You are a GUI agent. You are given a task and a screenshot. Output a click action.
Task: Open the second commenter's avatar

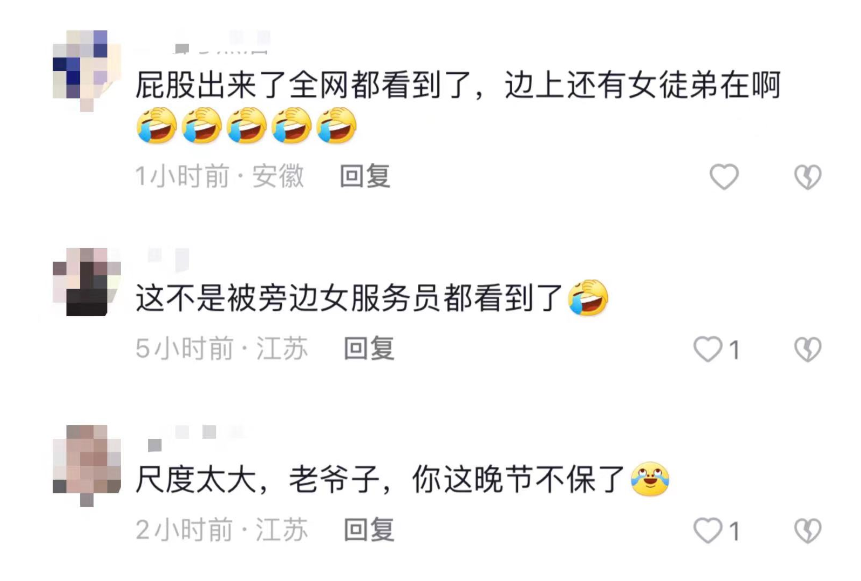point(87,282)
